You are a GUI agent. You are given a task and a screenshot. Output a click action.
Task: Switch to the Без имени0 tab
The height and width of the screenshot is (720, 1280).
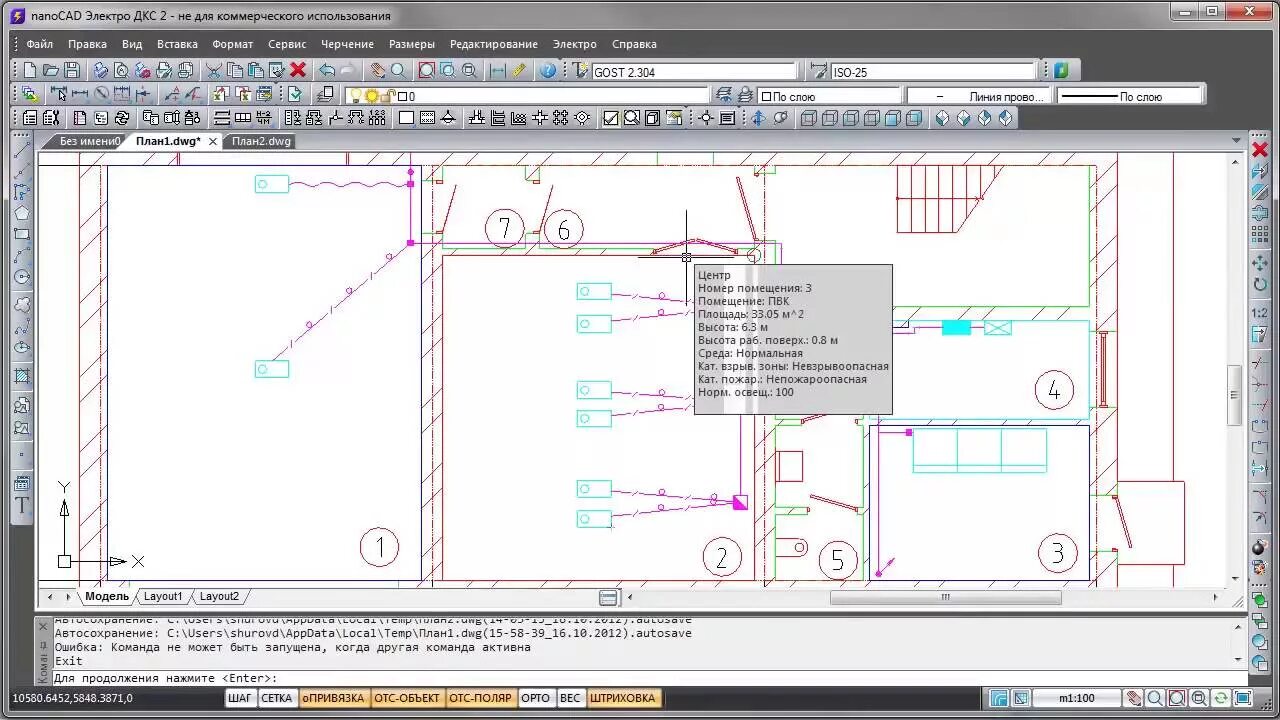[x=90, y=141]
